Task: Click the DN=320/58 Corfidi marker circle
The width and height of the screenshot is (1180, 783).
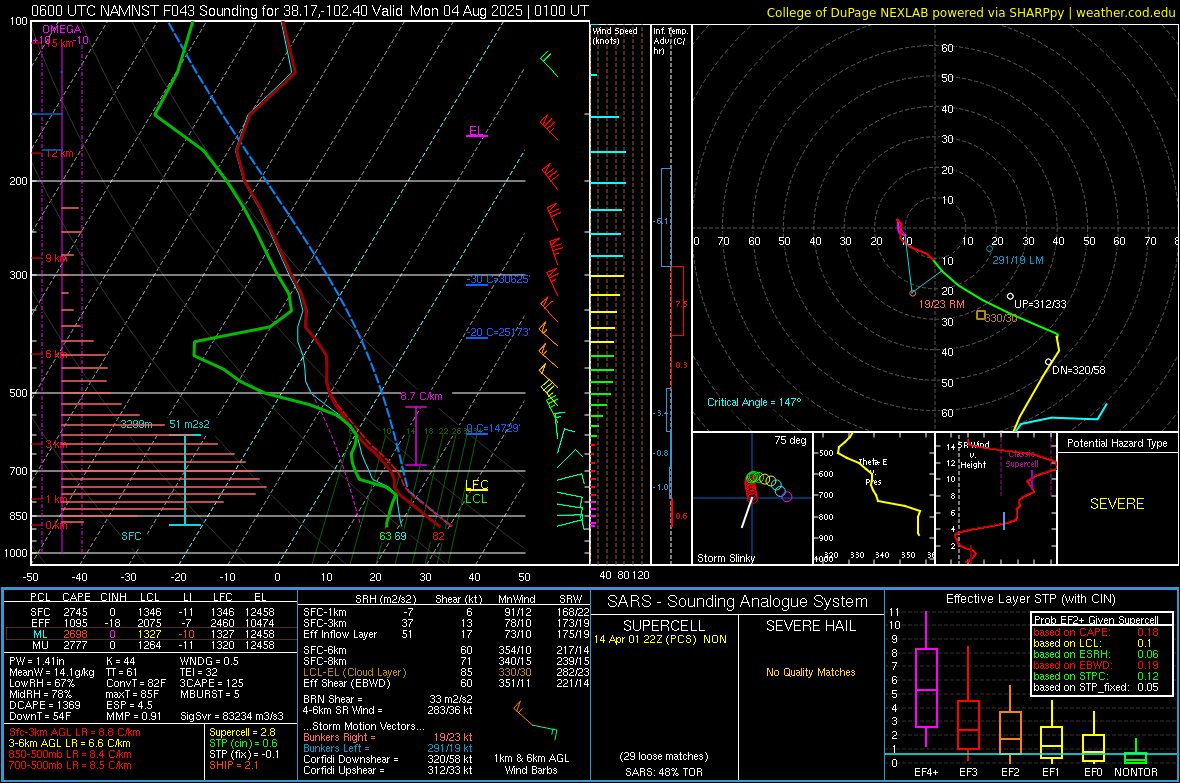Action: click(x=1048, y=362)
